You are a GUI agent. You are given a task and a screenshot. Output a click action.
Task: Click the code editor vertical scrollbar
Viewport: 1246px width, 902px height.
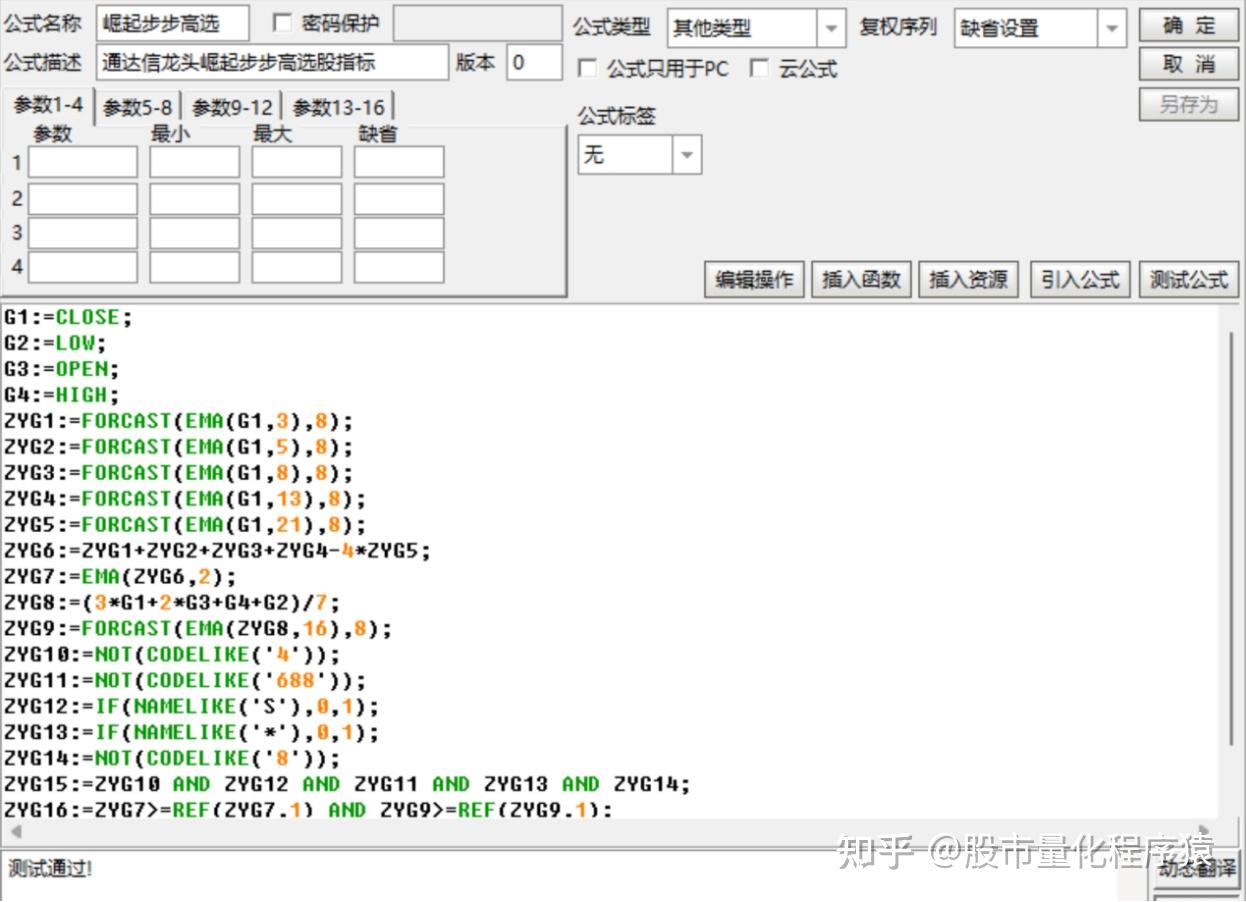coord(1231,540)
